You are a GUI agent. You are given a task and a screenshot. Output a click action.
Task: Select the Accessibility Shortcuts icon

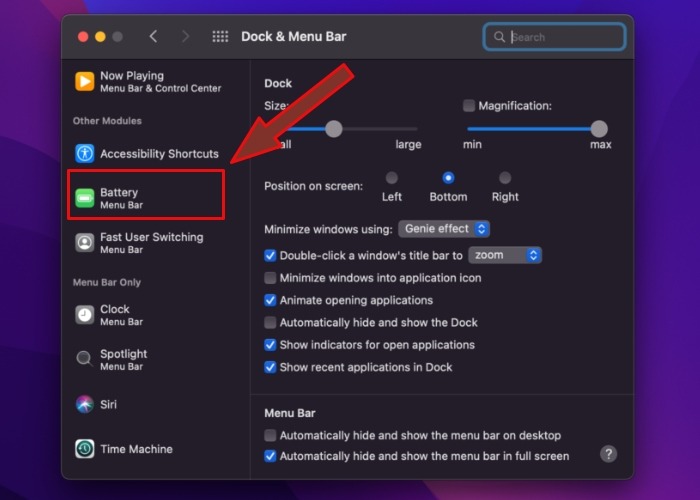point(84,154)
